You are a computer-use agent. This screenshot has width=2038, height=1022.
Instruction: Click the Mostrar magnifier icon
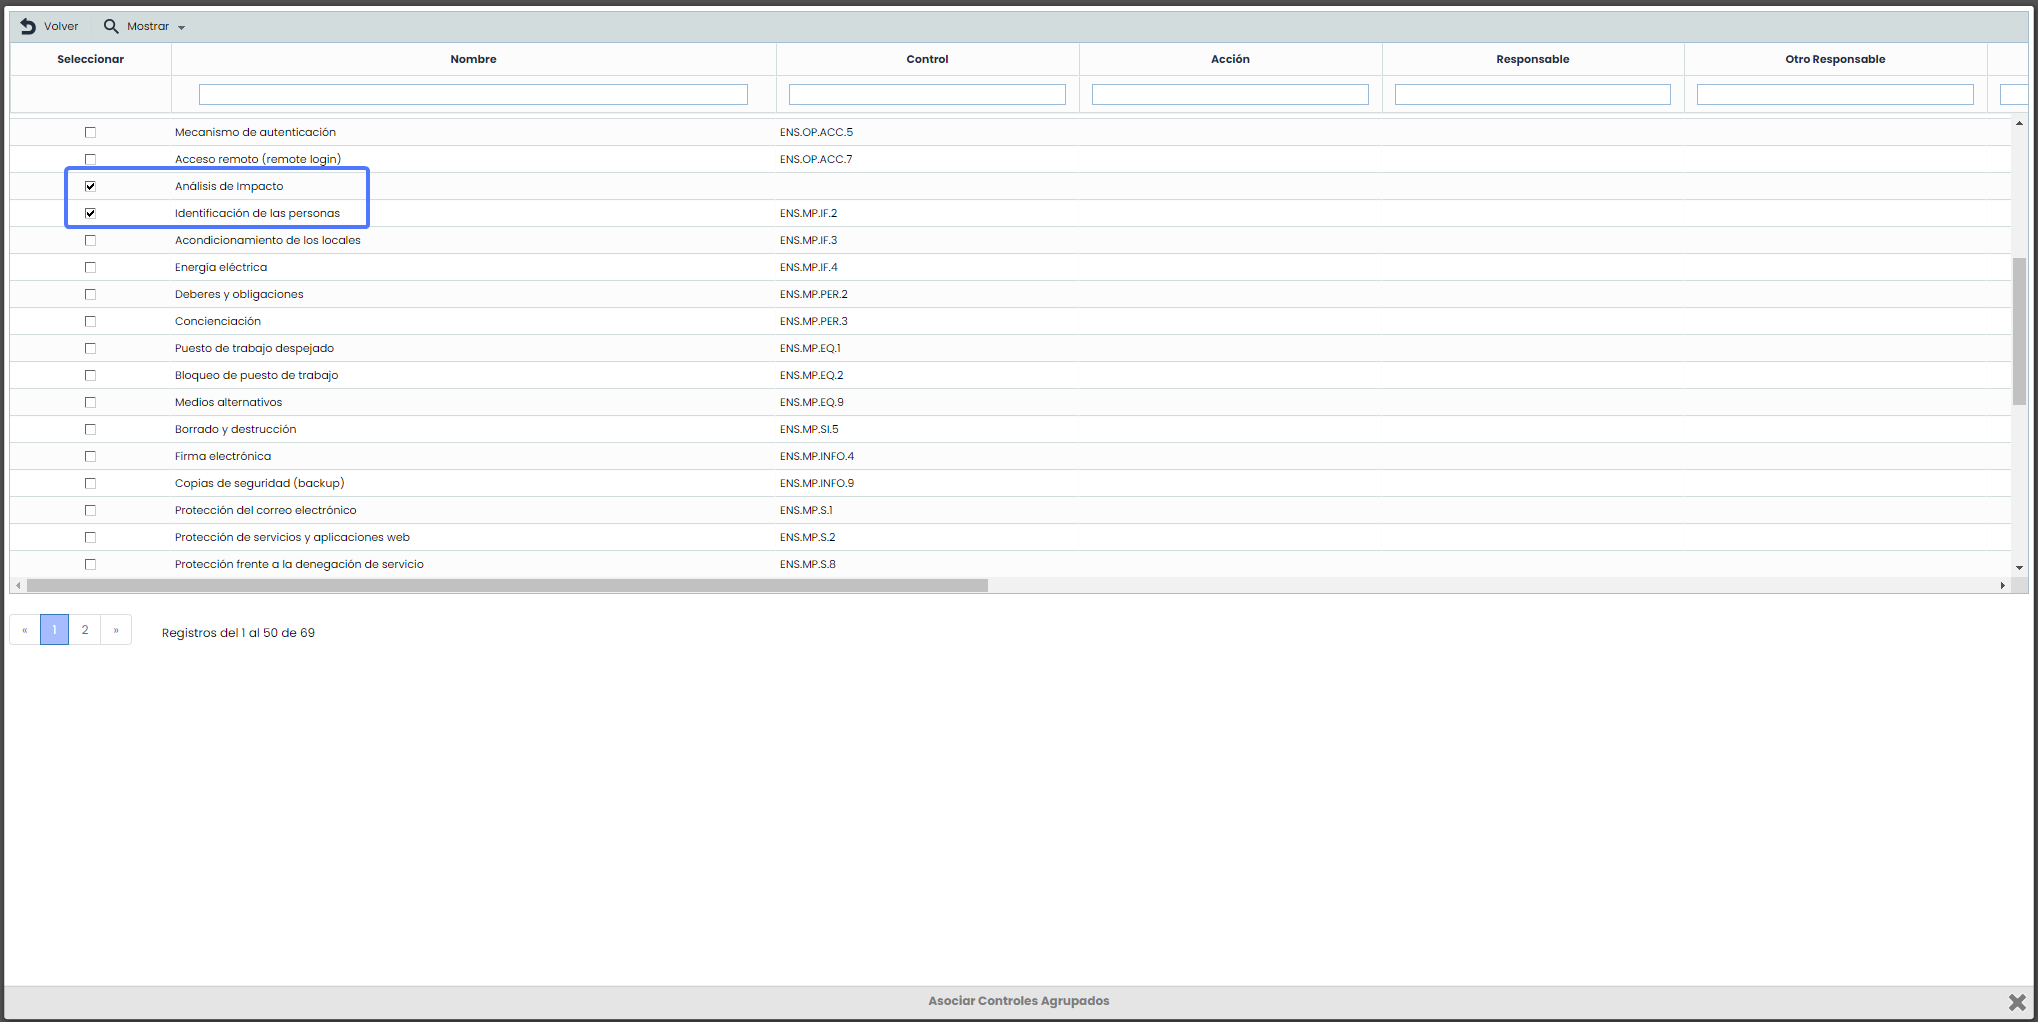111,26
